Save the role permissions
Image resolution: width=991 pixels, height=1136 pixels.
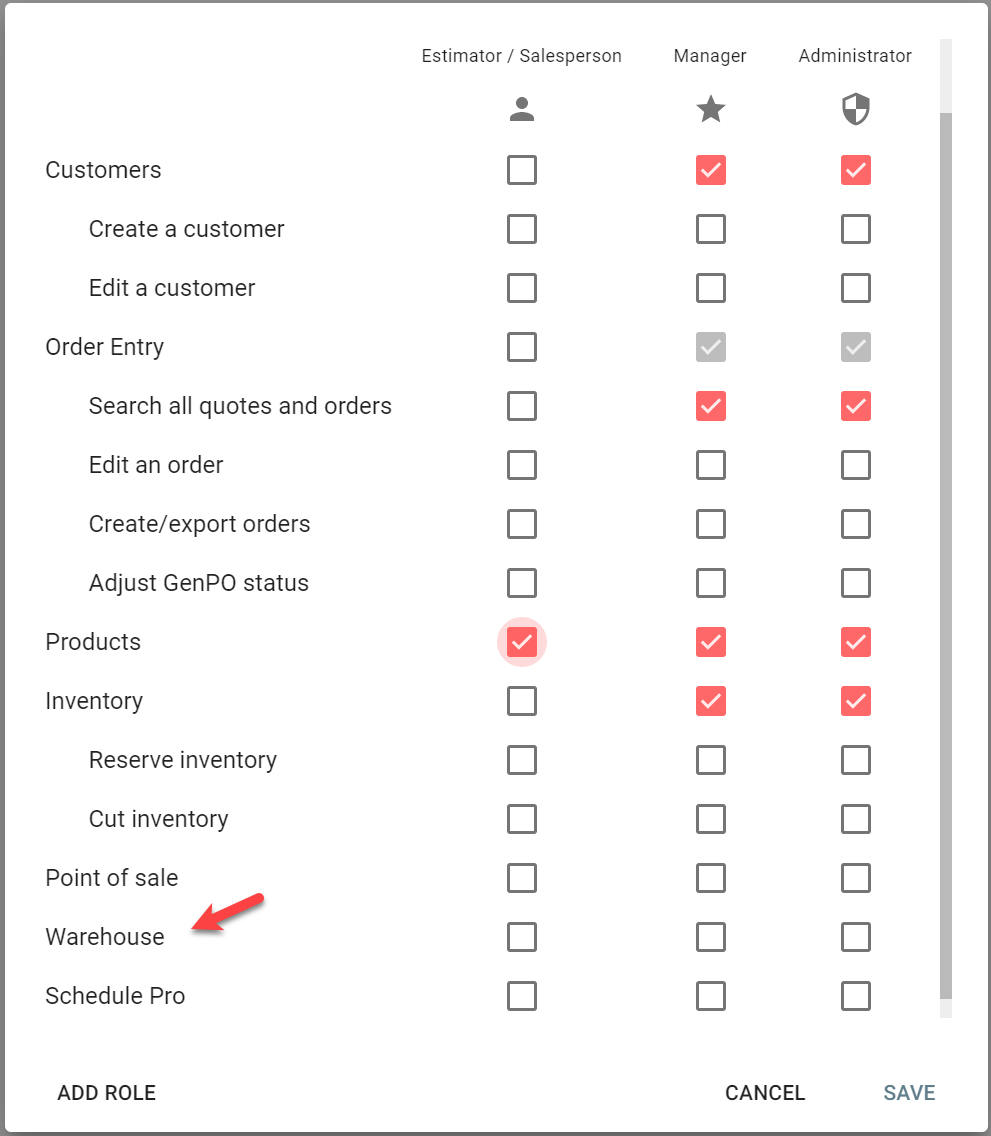[x=909, y=1093]
